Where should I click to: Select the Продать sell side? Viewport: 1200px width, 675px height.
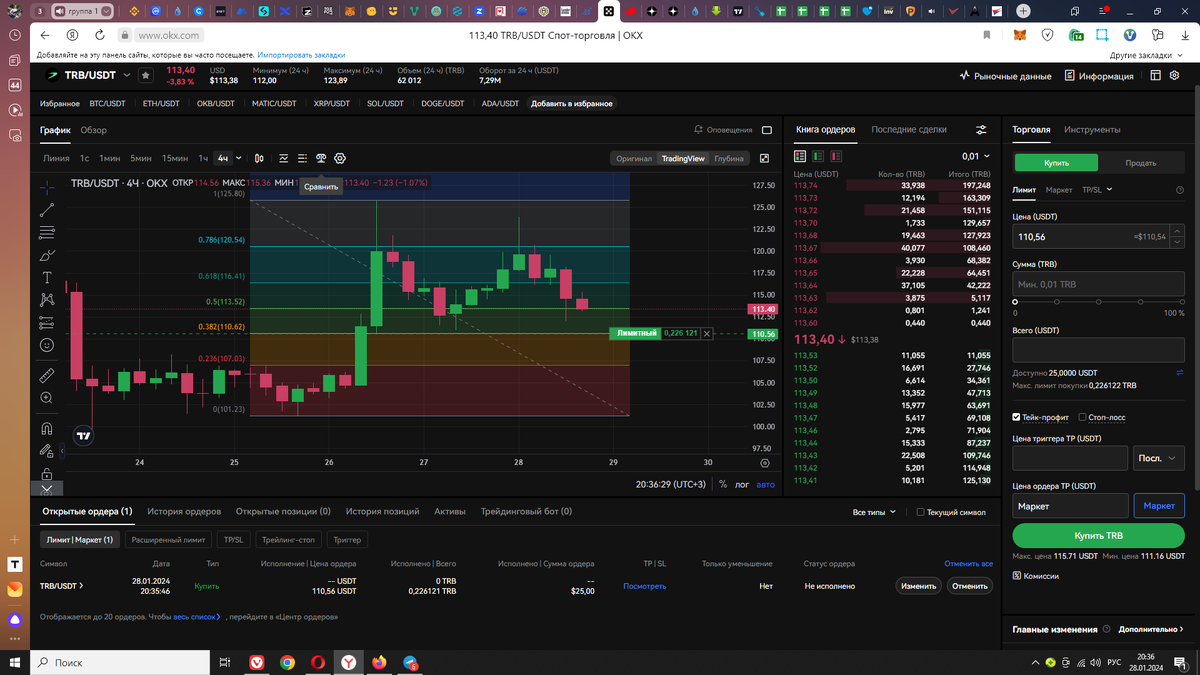coord(1141,163)
